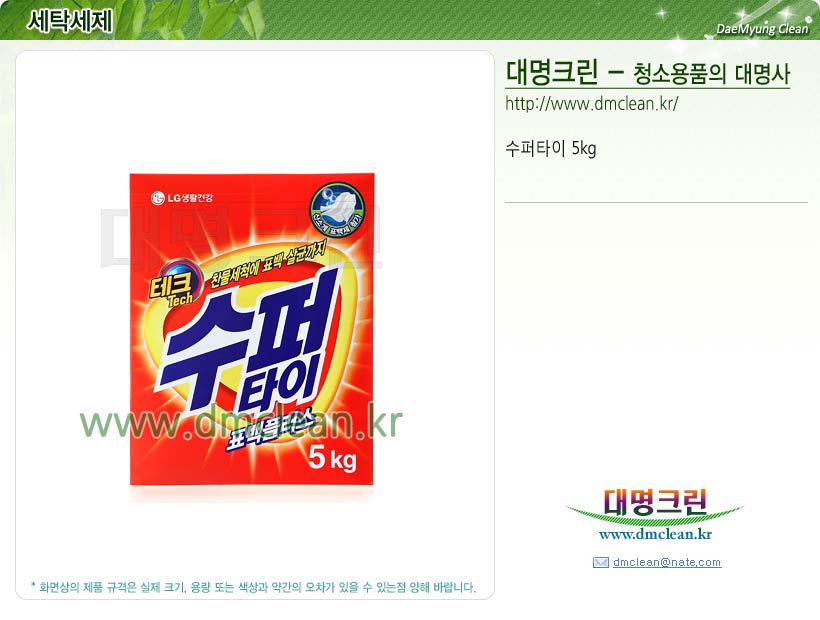Click the 수퍼타이 5kg product name
Screen dimensions: 820x620
[x=551, y=148]
